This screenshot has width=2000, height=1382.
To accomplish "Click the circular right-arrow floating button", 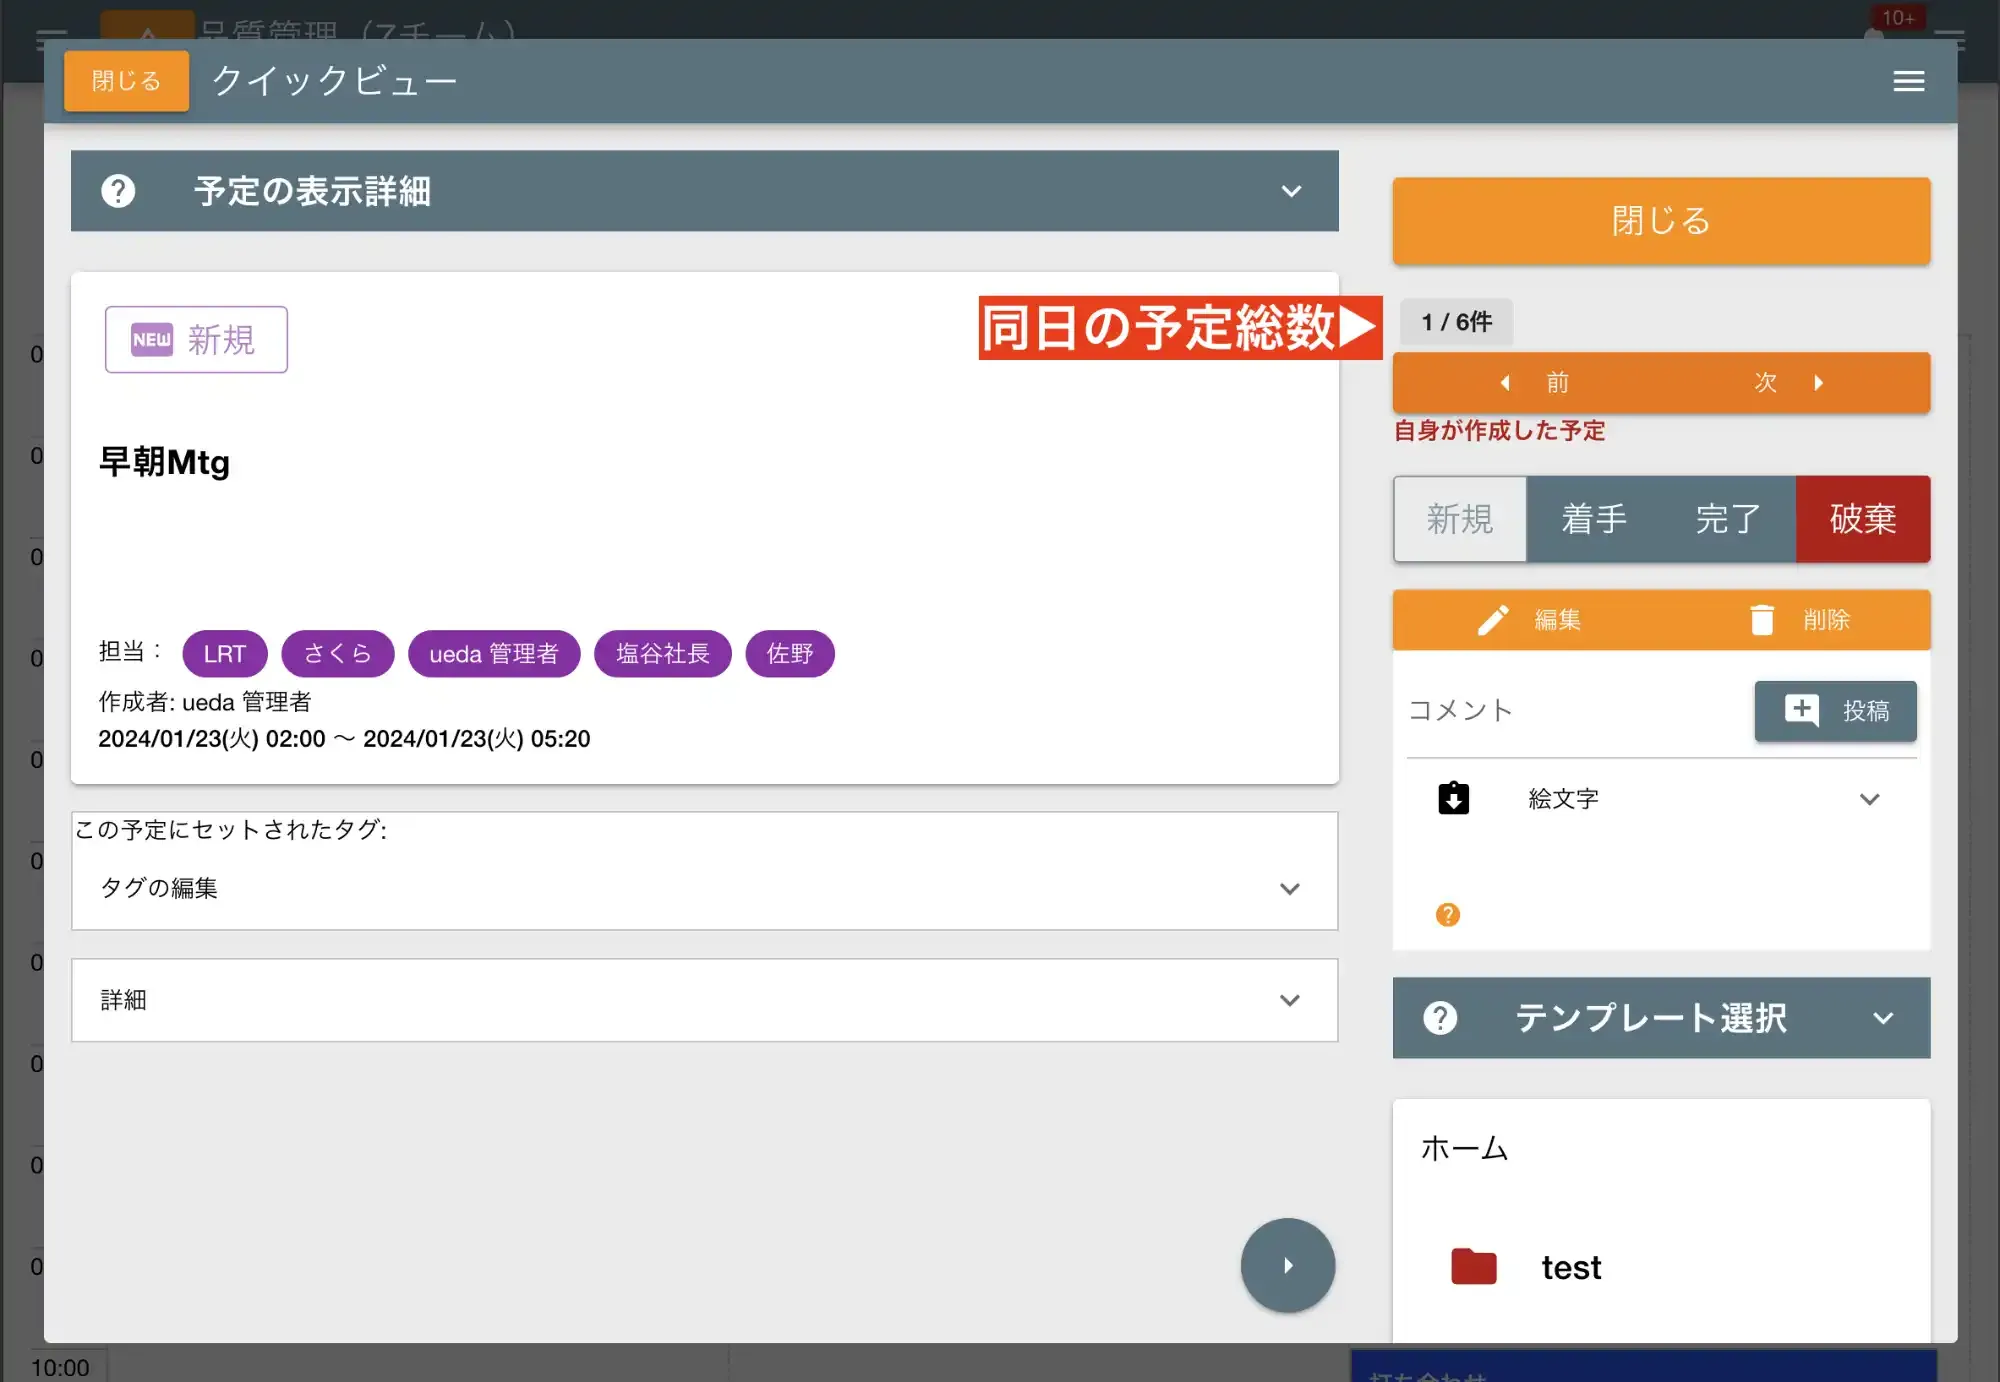I will [1288, 1264].
